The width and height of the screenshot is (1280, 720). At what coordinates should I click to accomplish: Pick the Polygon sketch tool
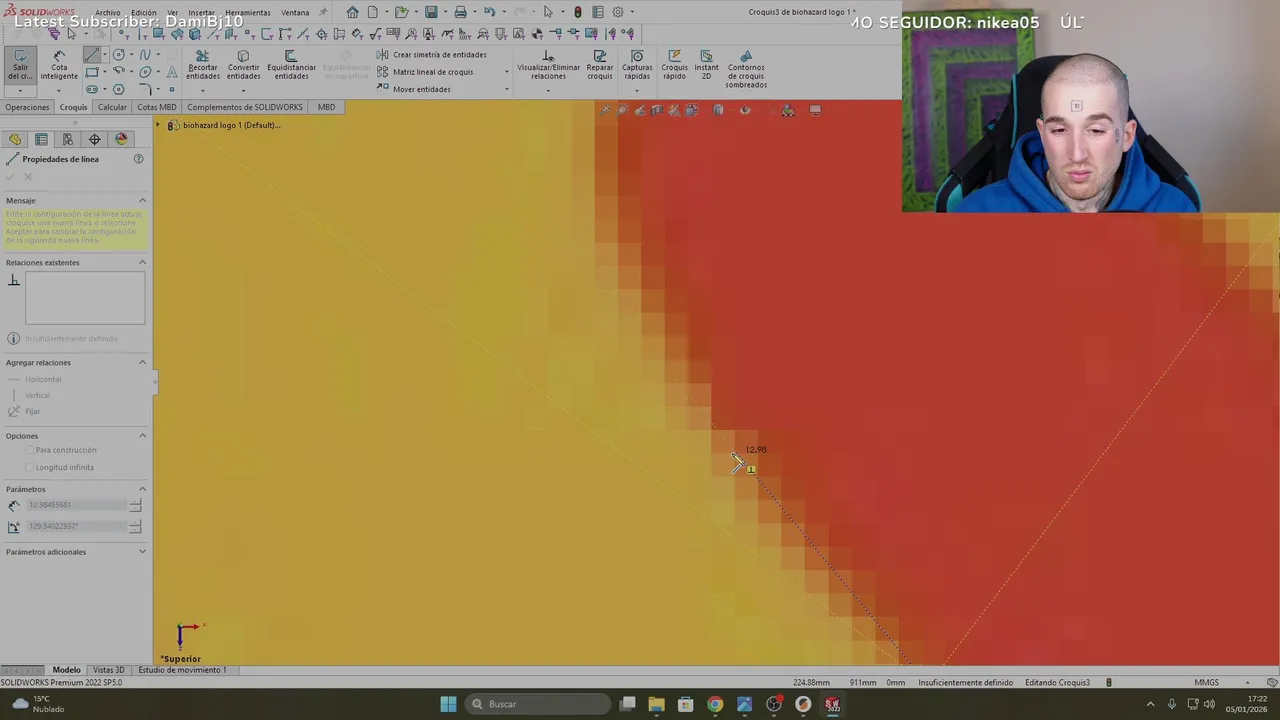coord(119,89)
